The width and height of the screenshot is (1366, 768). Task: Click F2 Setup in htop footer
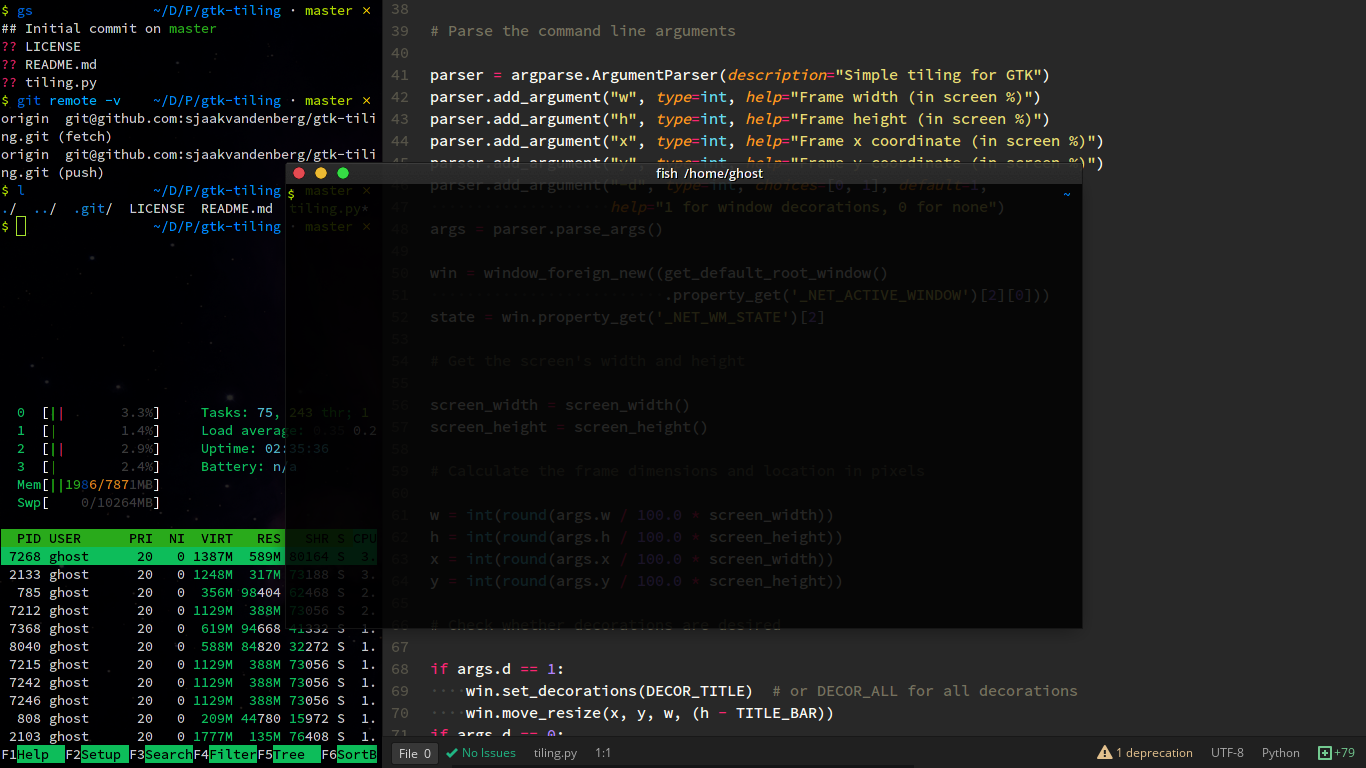click(x=97, y=755)
